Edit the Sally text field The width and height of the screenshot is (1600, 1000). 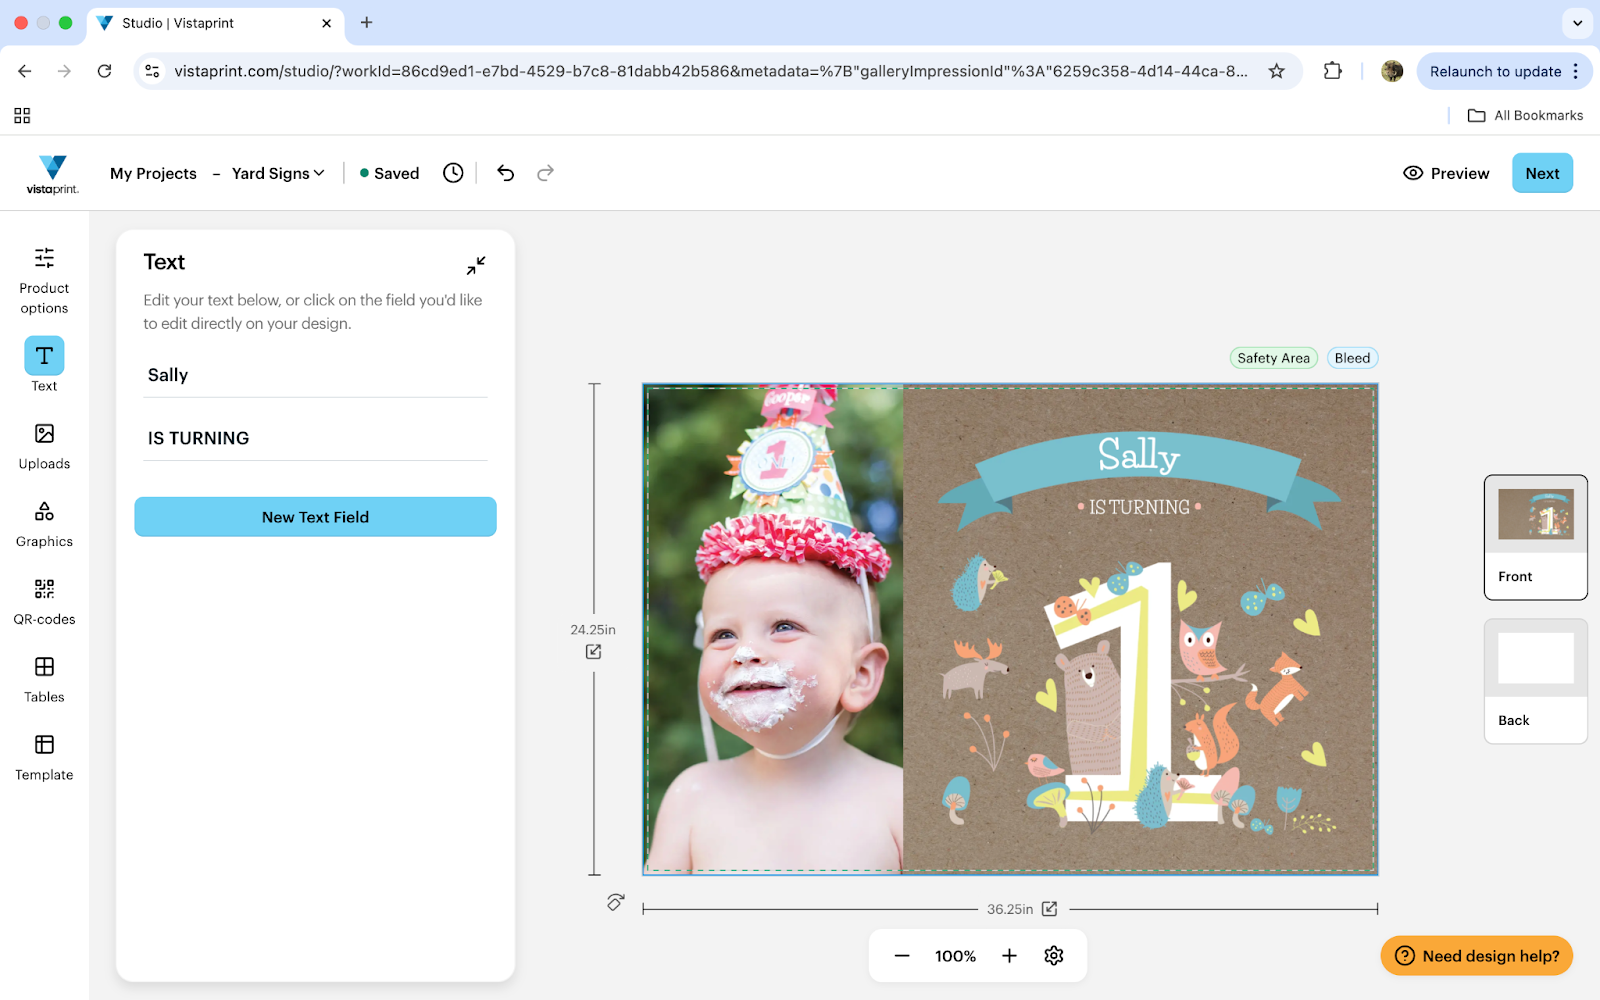click(315, 375)
